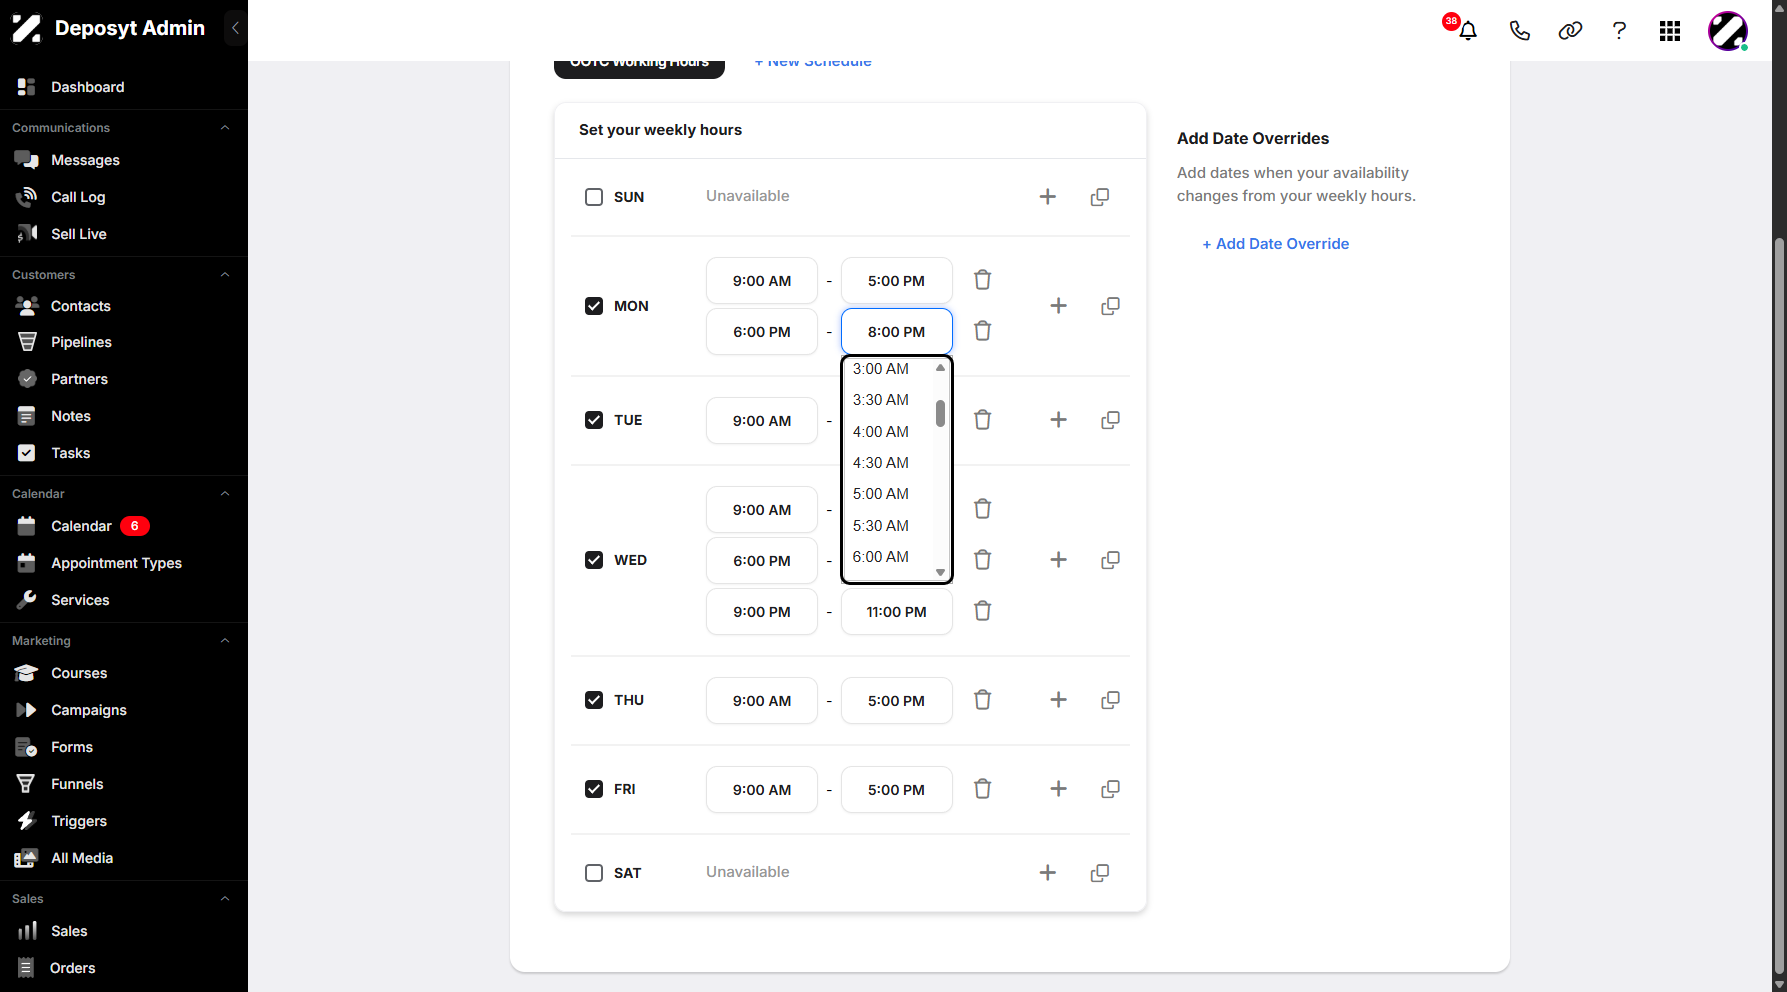Open Calendar sidebar item

coord(81,526)
